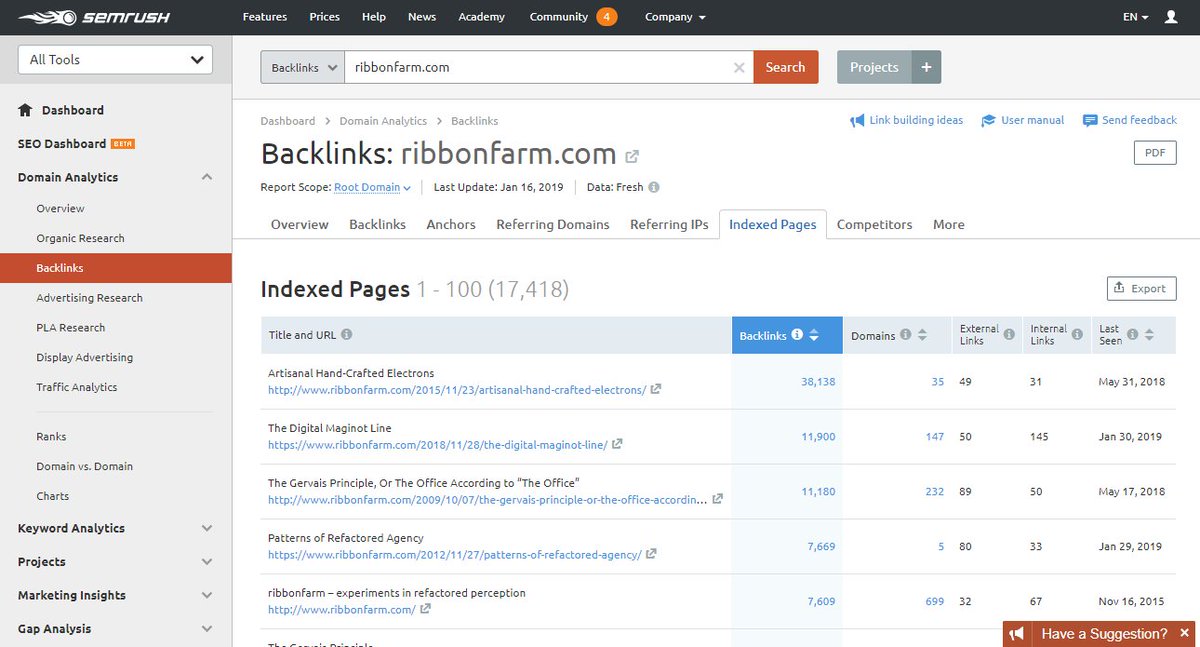Open external icon for patterns-of-refactored-agency URL

click(x=651, y=554)
